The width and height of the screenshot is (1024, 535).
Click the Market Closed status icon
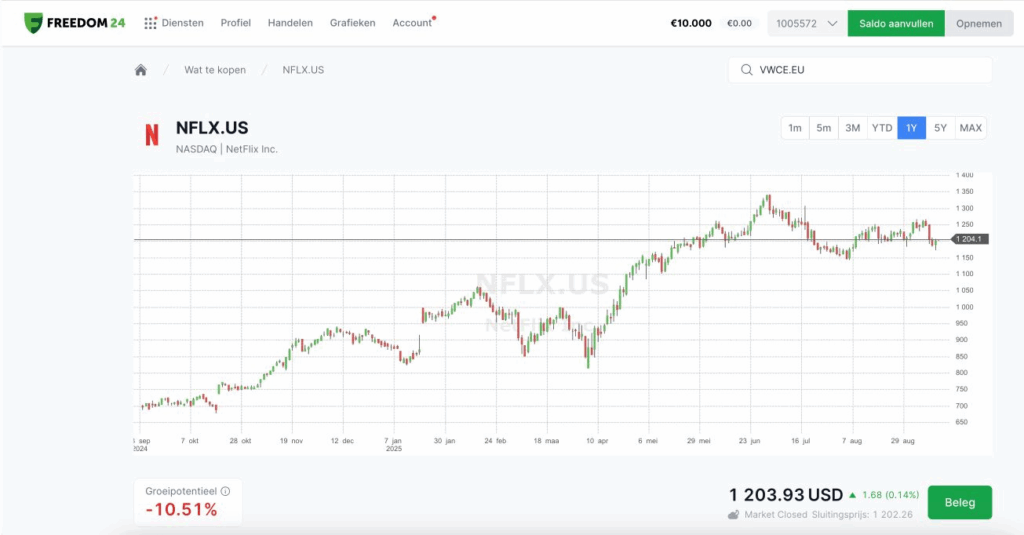pyautogui.click(x=734, y=515)
